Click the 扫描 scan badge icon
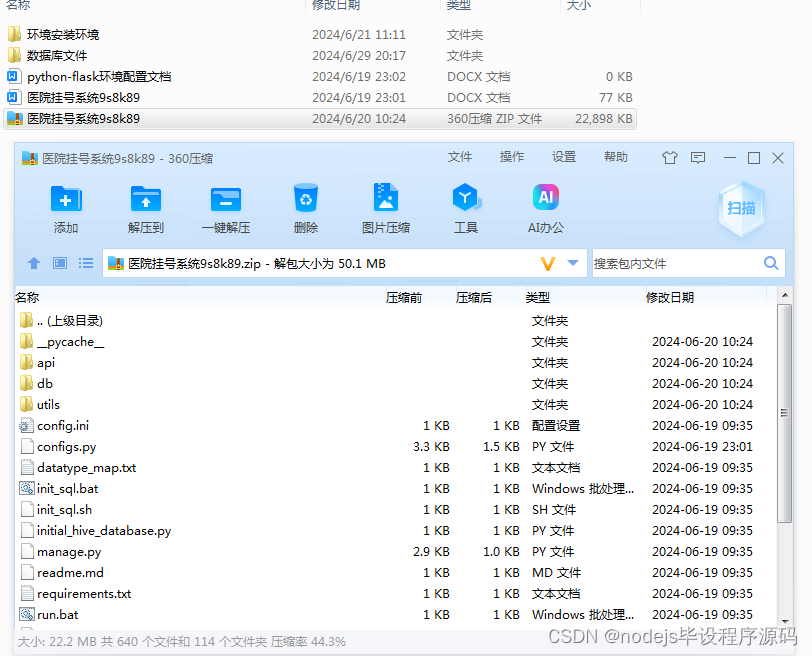The image size is (812, 656). point(740,207)
